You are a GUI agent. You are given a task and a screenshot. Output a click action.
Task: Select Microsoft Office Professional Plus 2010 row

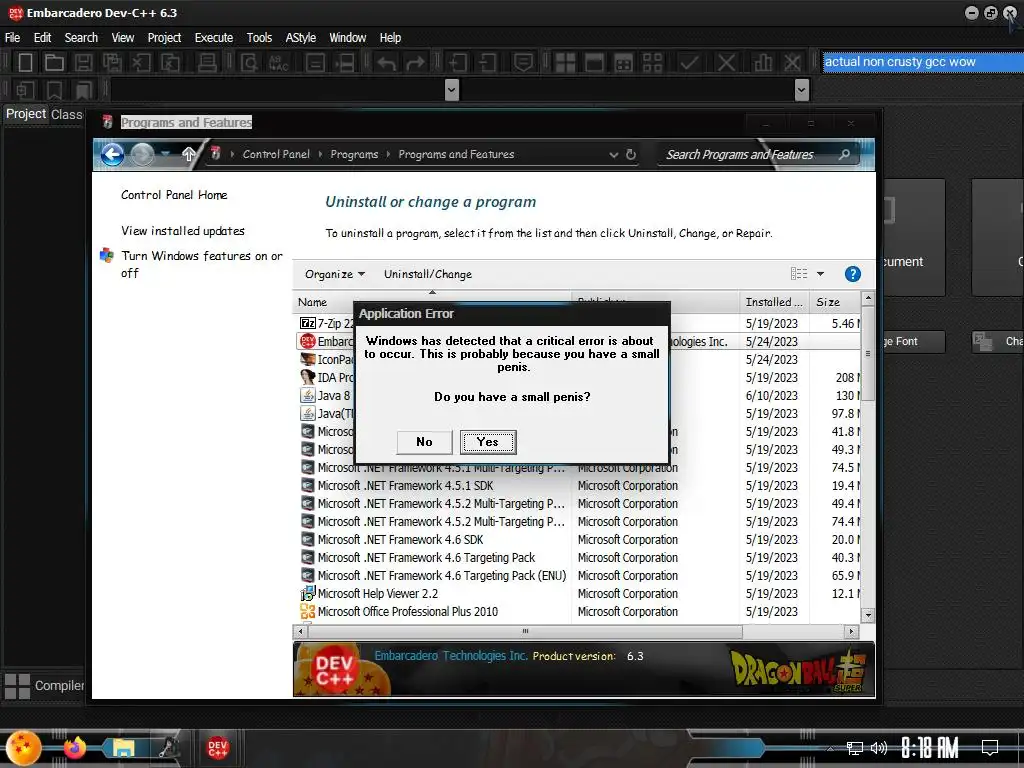[x=579, y=612]
